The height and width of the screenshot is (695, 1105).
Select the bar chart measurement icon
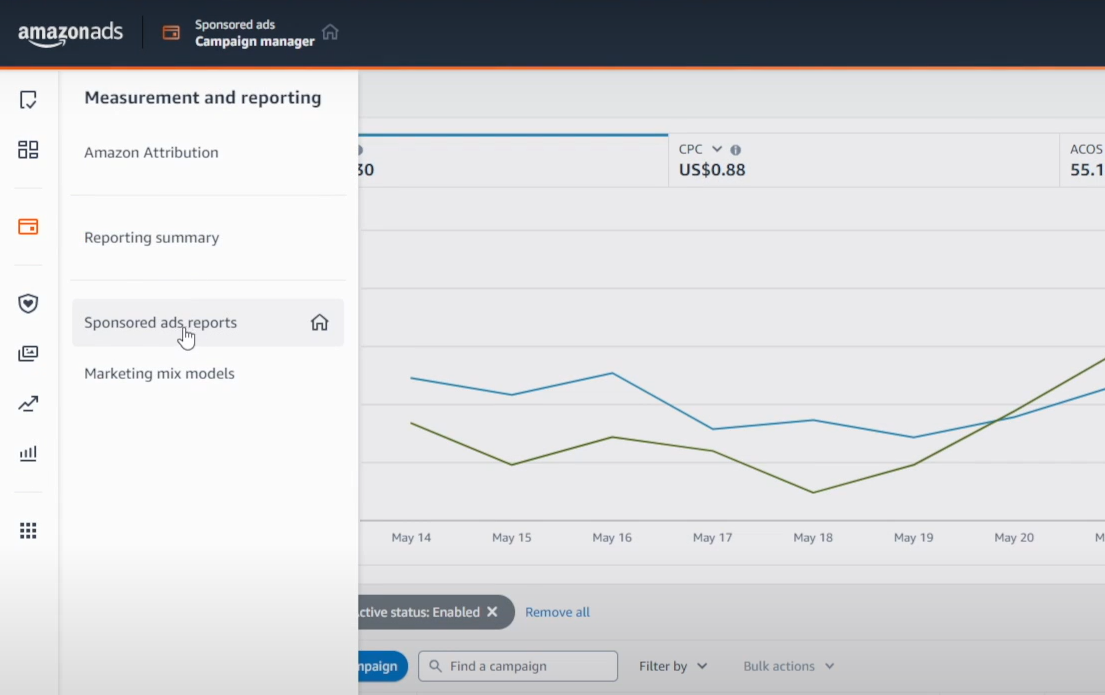click(x=27, y=453)
